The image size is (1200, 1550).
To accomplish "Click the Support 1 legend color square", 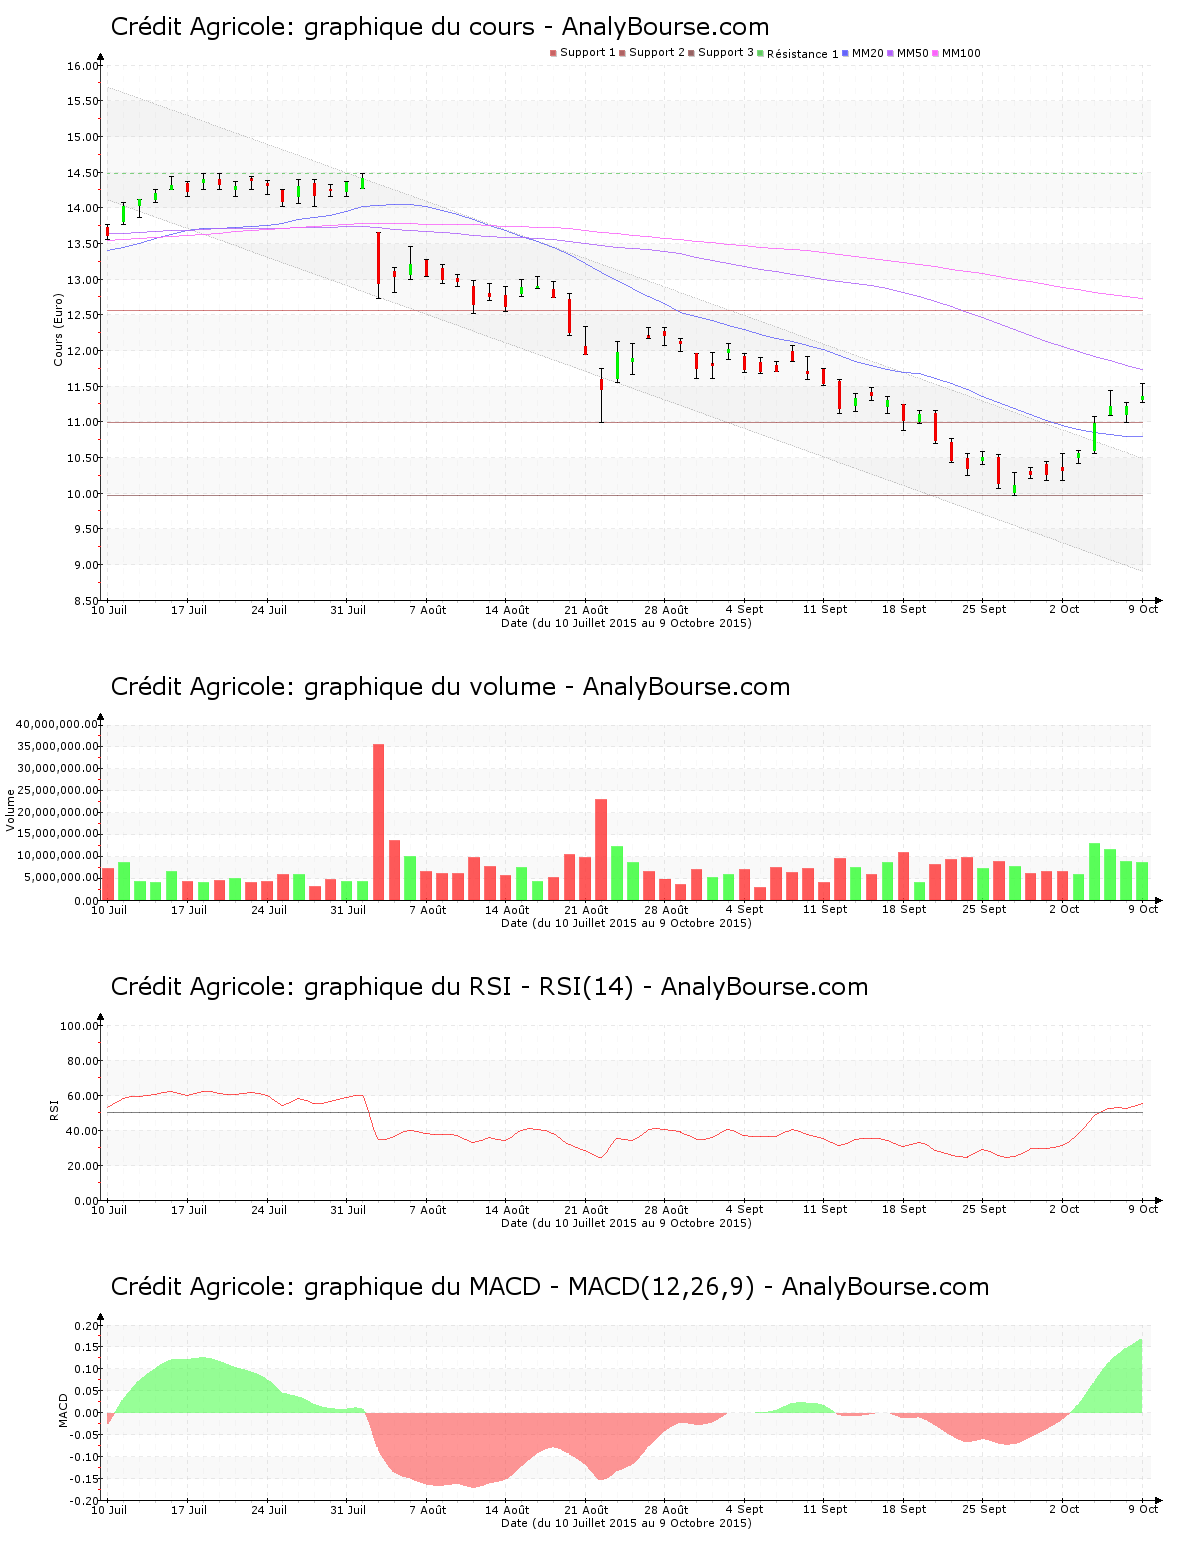I will point(553,53).
